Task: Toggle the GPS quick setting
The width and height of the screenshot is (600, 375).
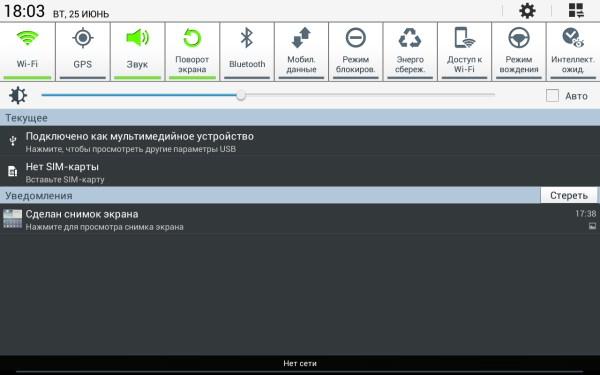Action: click(x=83, y=51)
